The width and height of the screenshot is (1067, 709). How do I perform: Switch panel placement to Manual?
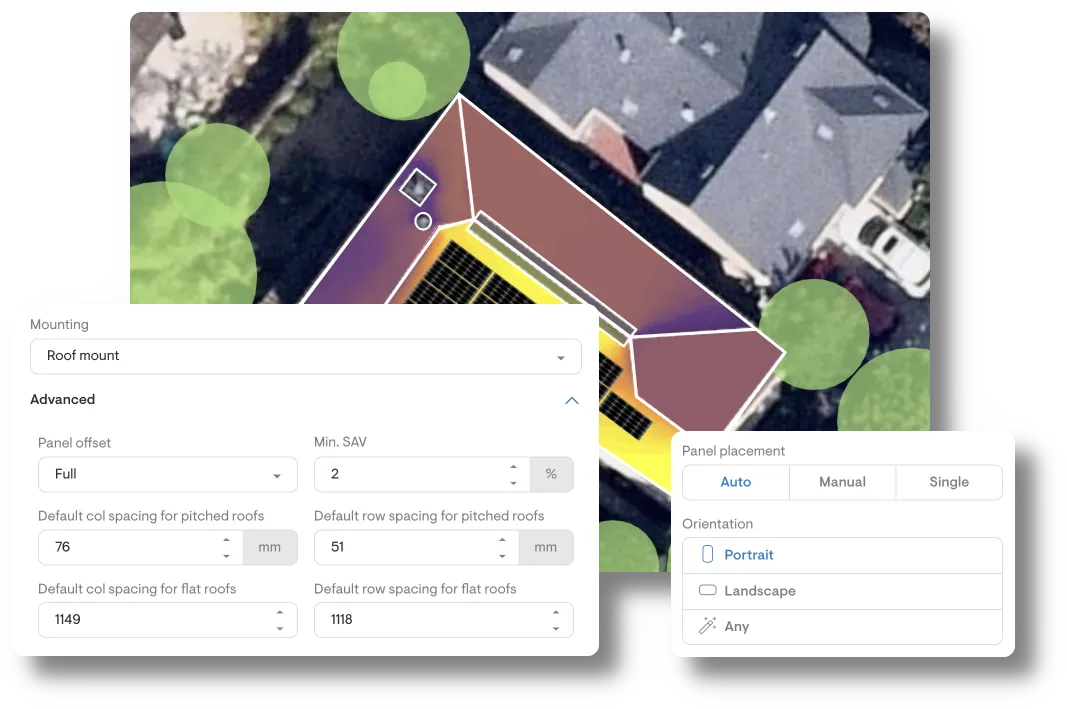pos(842,482)
